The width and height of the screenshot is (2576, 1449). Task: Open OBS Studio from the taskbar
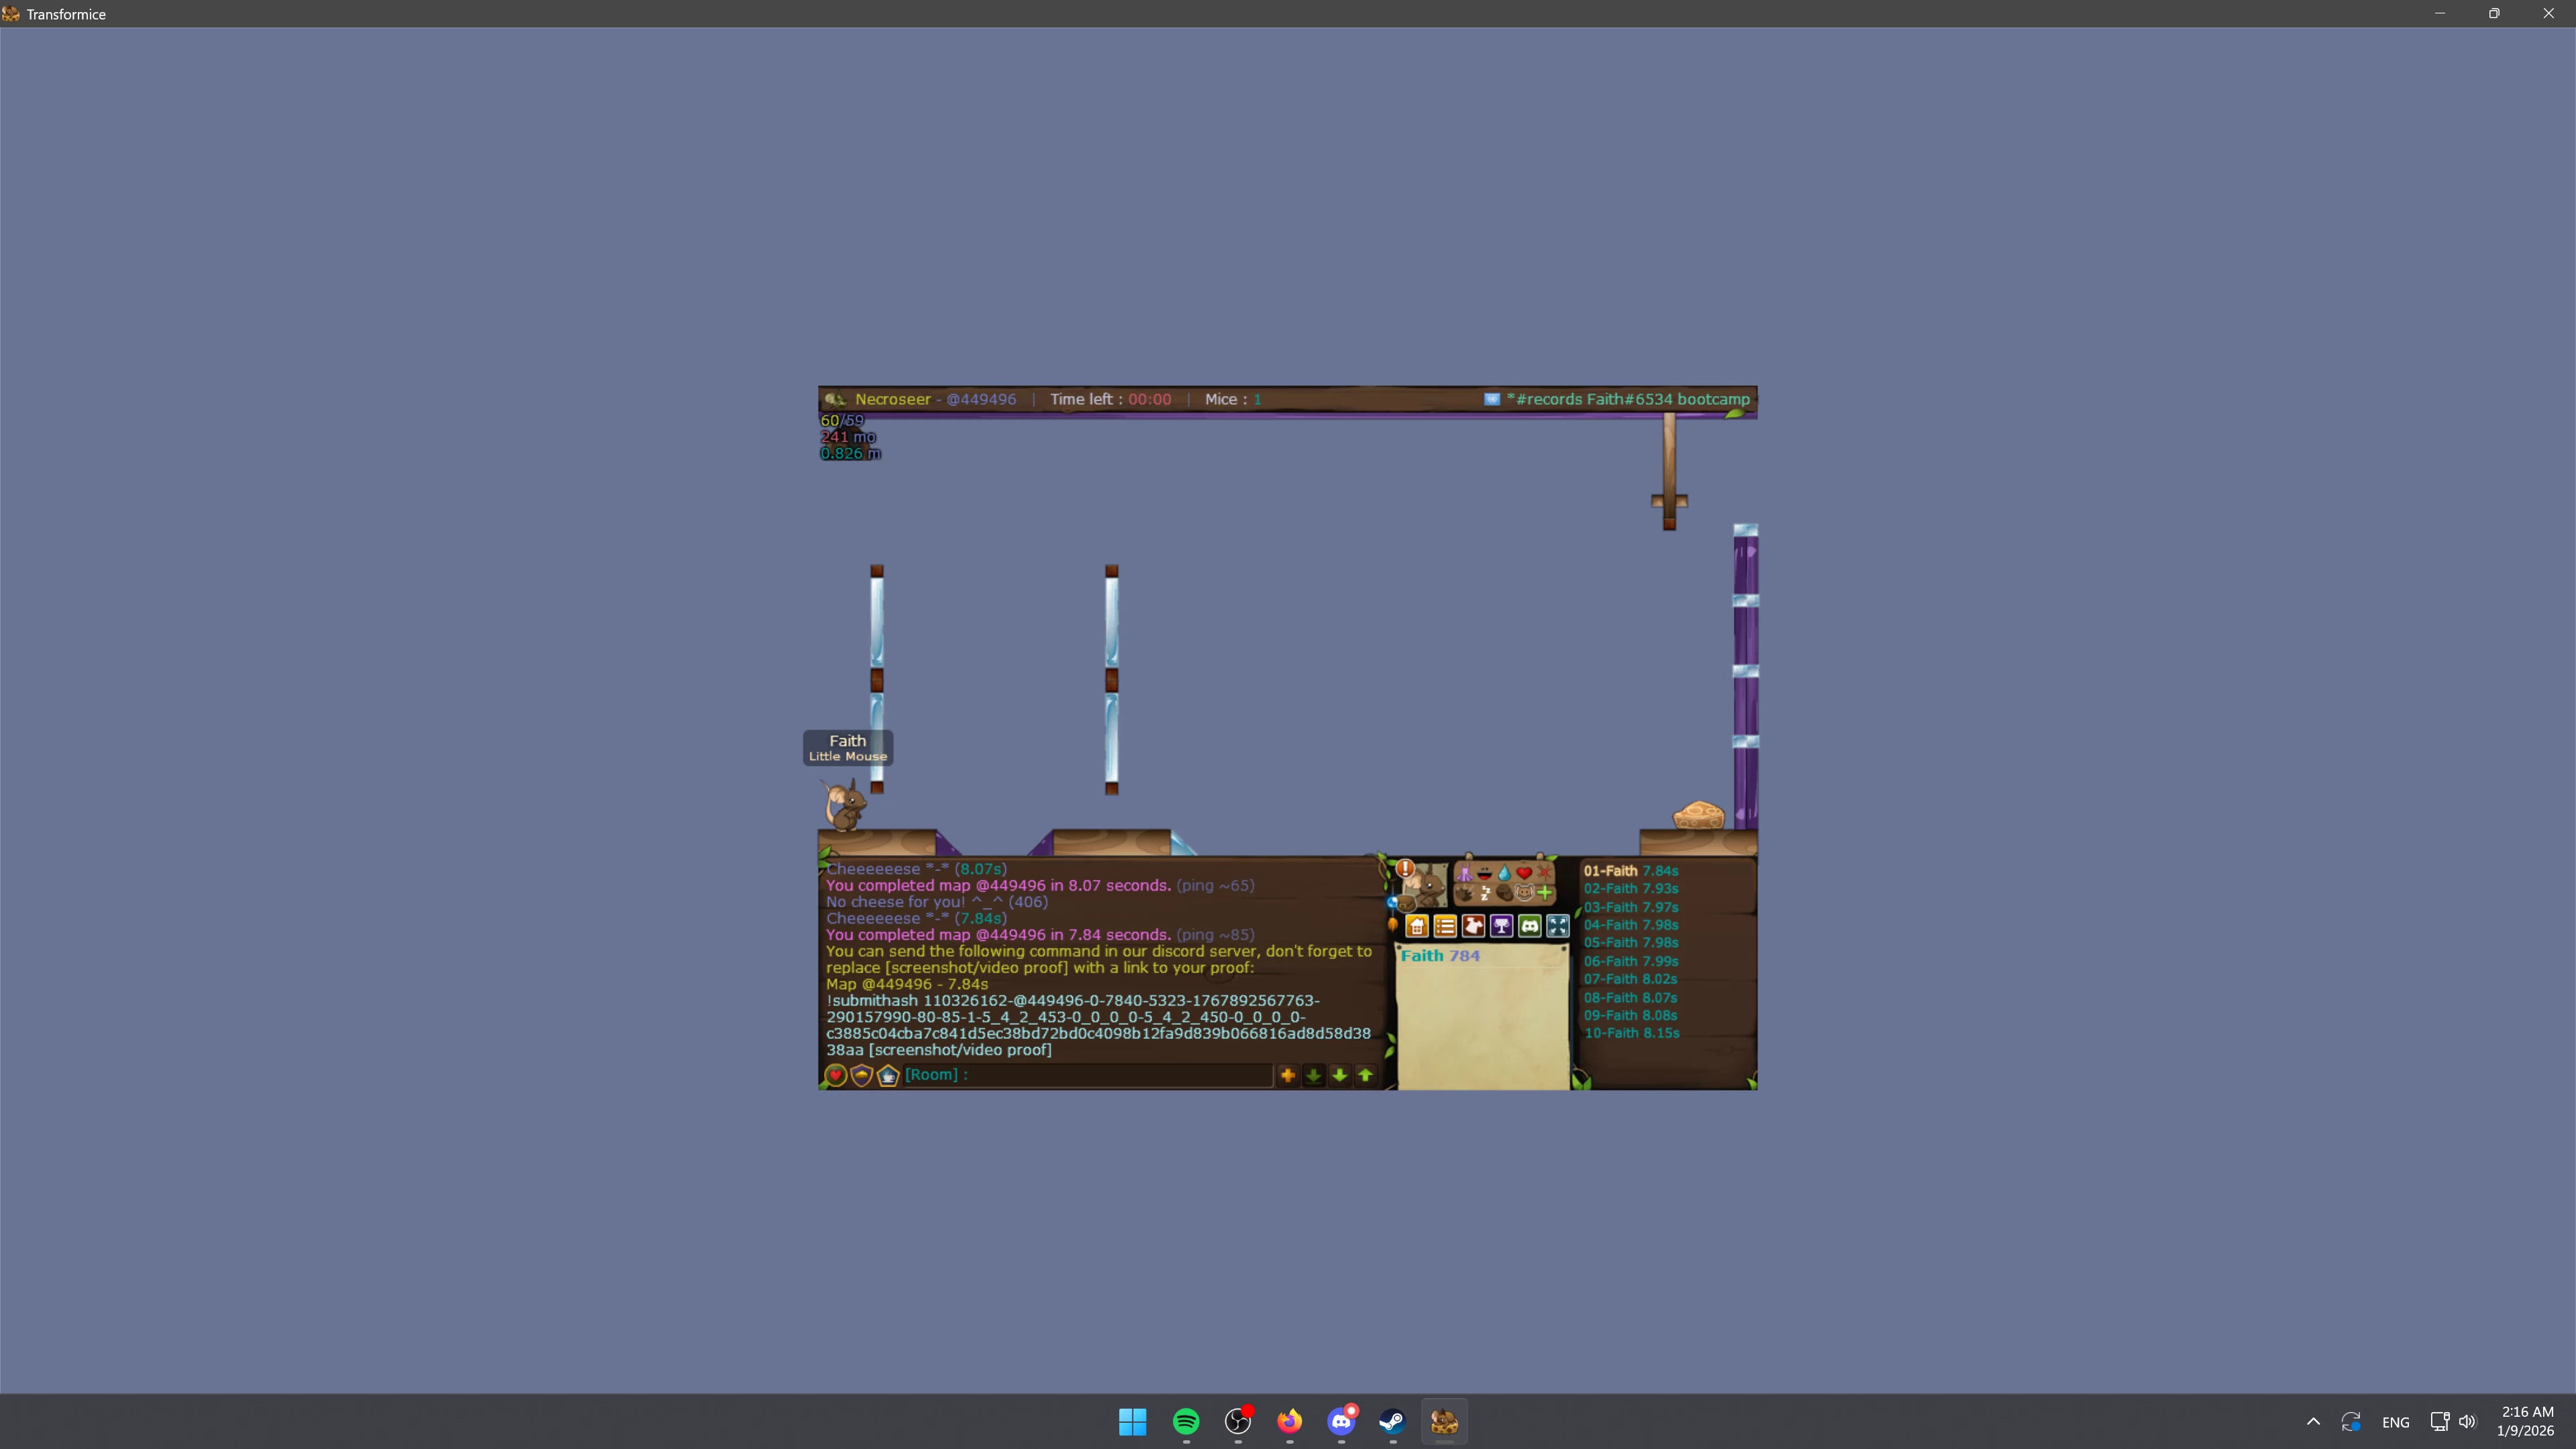[1238, 1421]
